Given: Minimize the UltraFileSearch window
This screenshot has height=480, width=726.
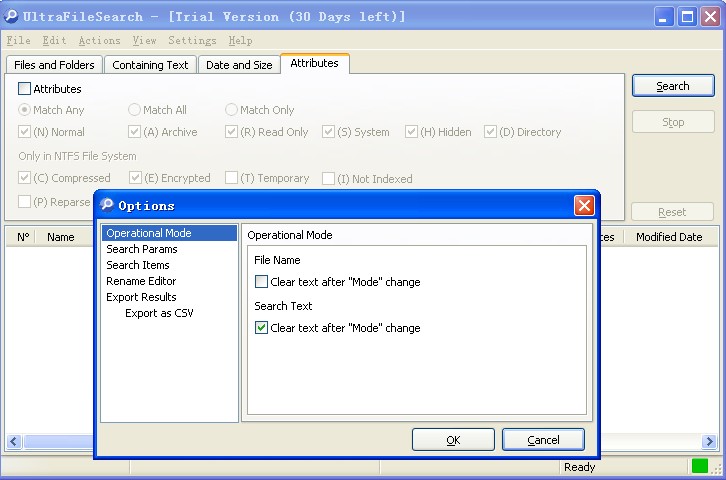Looking at the screenshot, I should point(663,17).
